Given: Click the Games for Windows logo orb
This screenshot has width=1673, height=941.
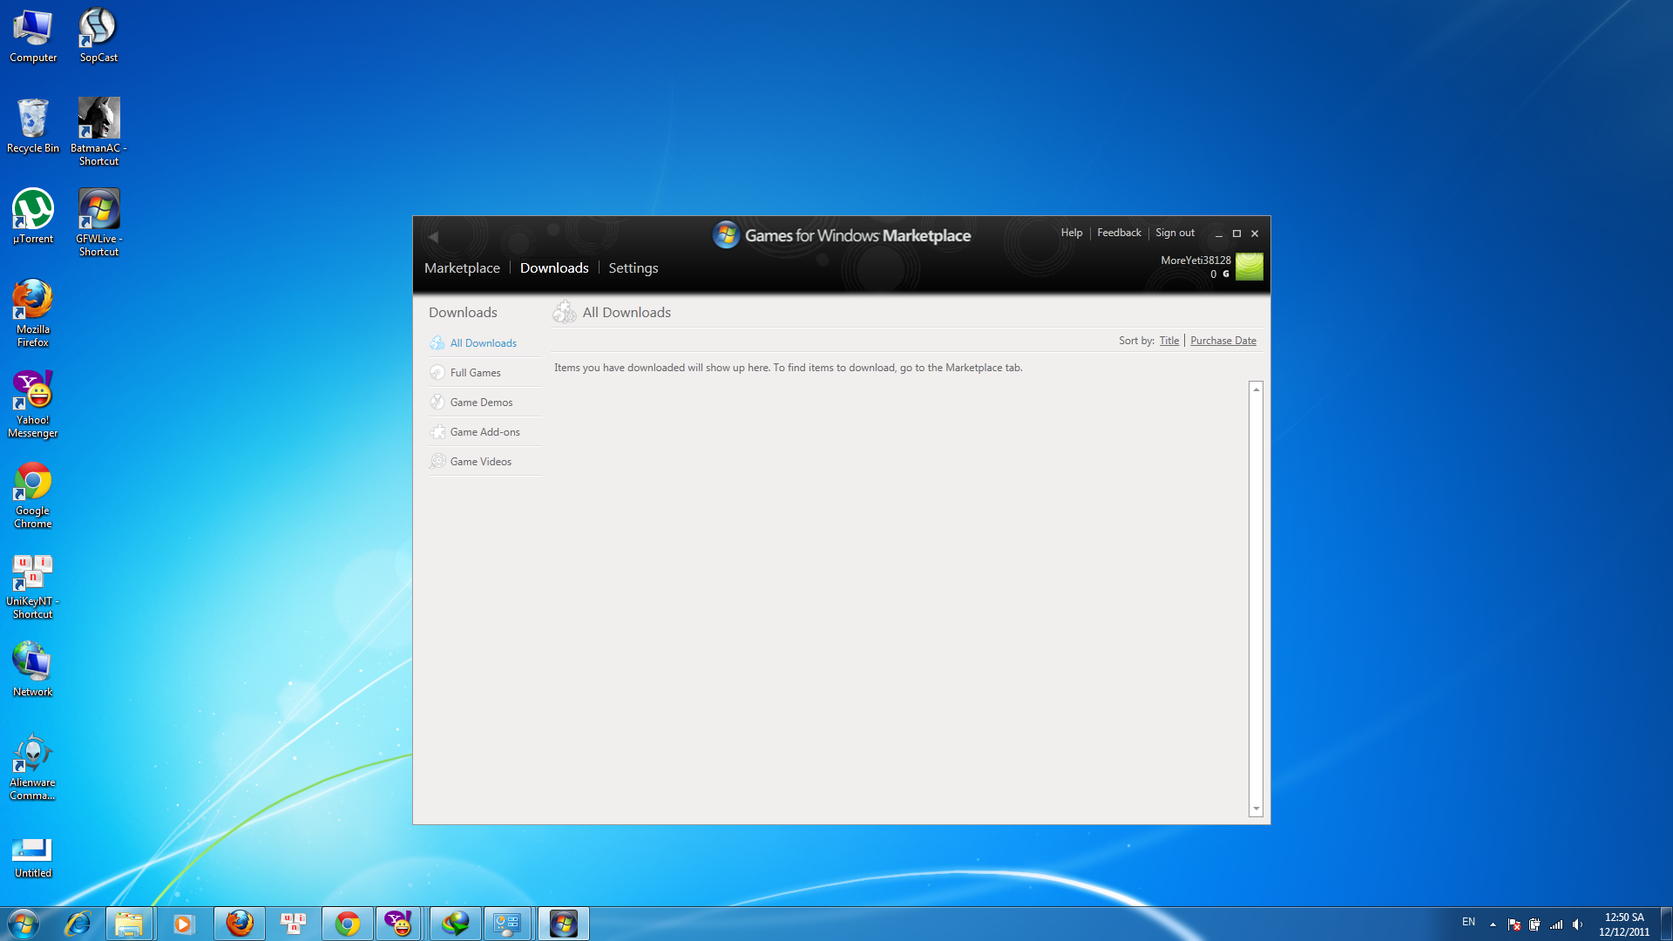Looking at the screenshot, I should (726, 235).
